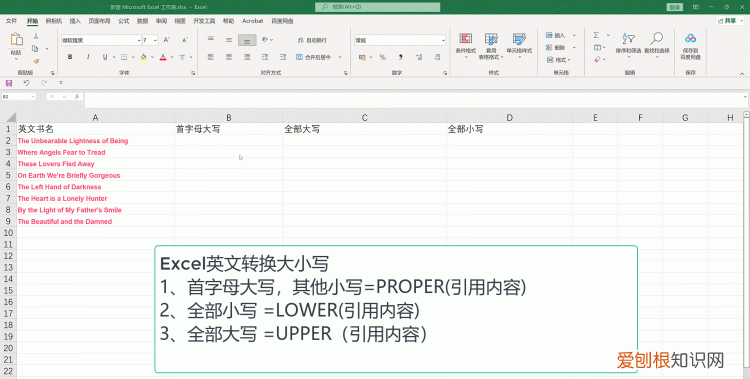Click the phonetic guide icon in the font group
750x379 pixels.
click(182, 57)
